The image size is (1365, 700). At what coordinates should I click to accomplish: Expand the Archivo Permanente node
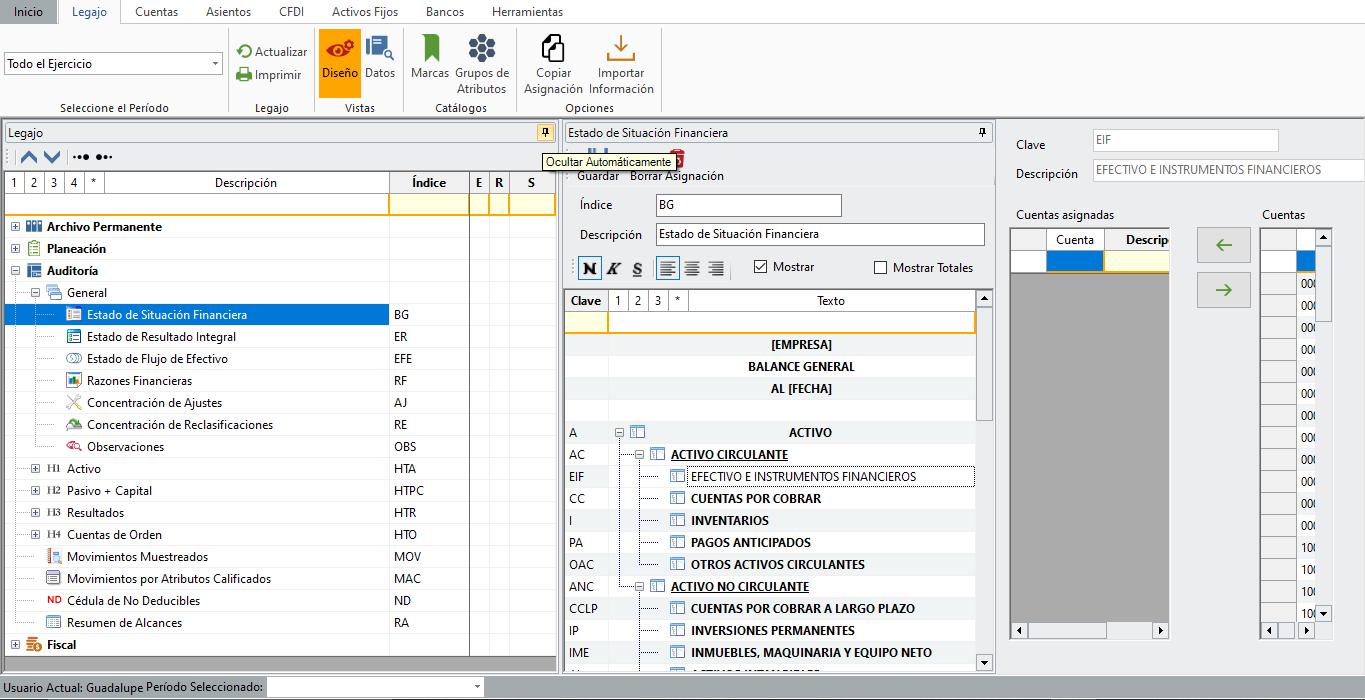(15, 227)
